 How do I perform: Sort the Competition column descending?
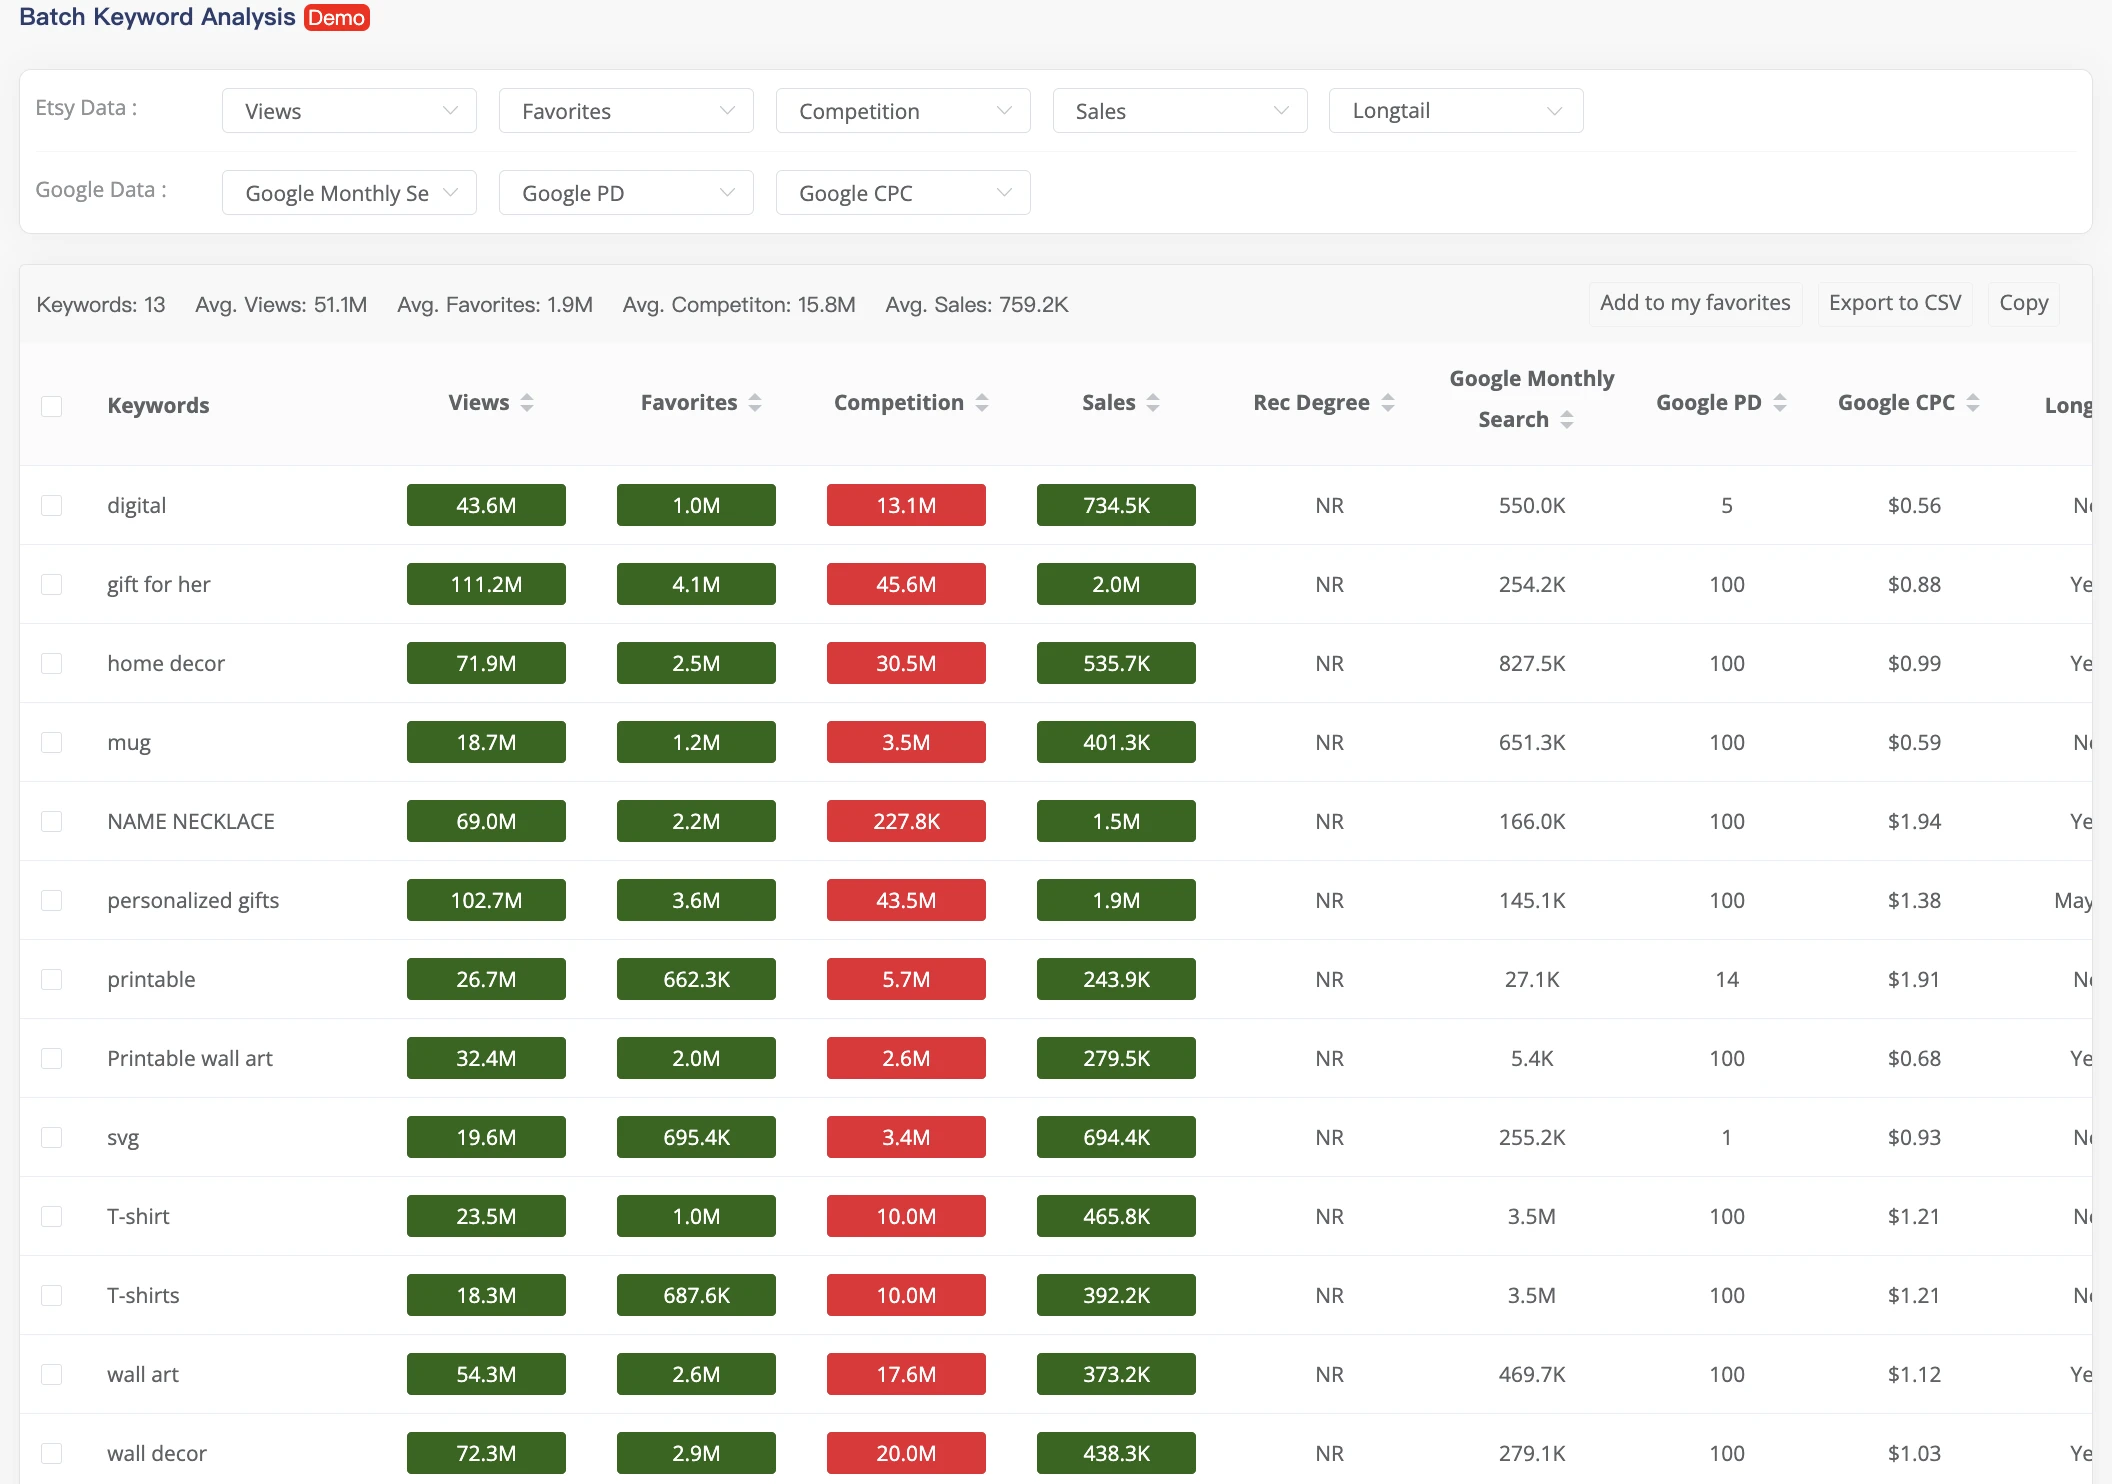click(983, 402)
